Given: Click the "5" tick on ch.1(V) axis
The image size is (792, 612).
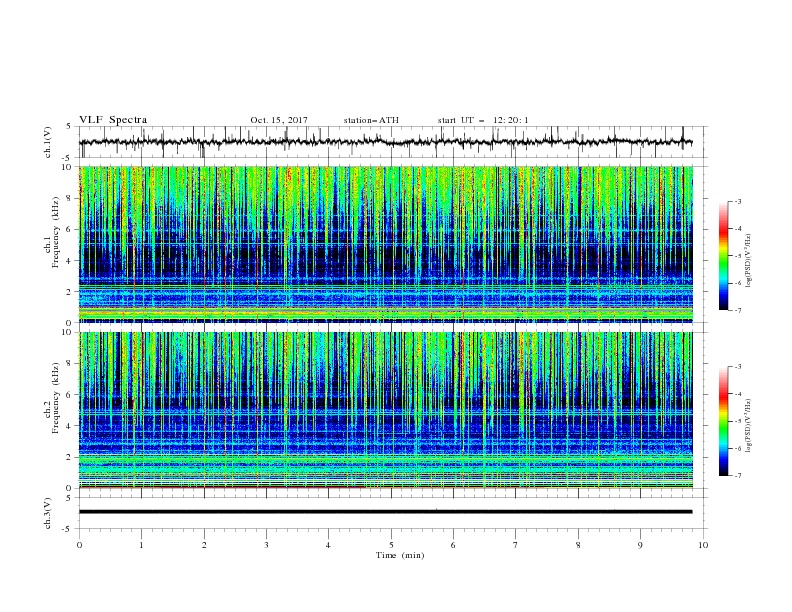Looking at the screenshot, I should (x=70, y=127).
